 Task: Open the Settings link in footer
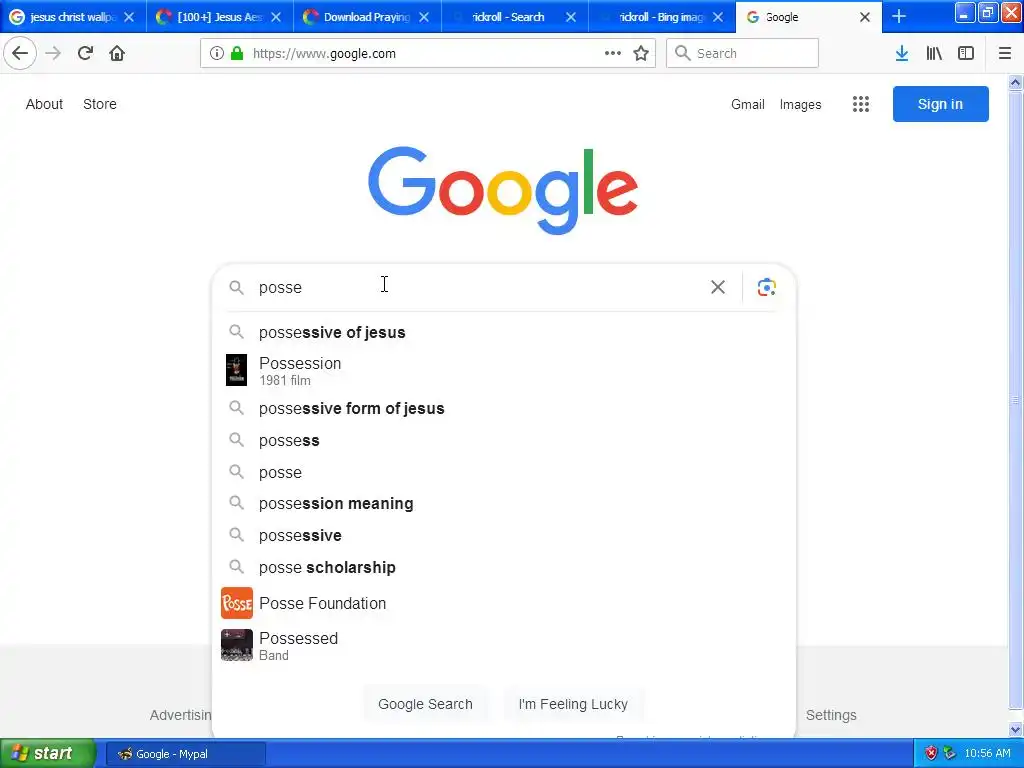831,715
